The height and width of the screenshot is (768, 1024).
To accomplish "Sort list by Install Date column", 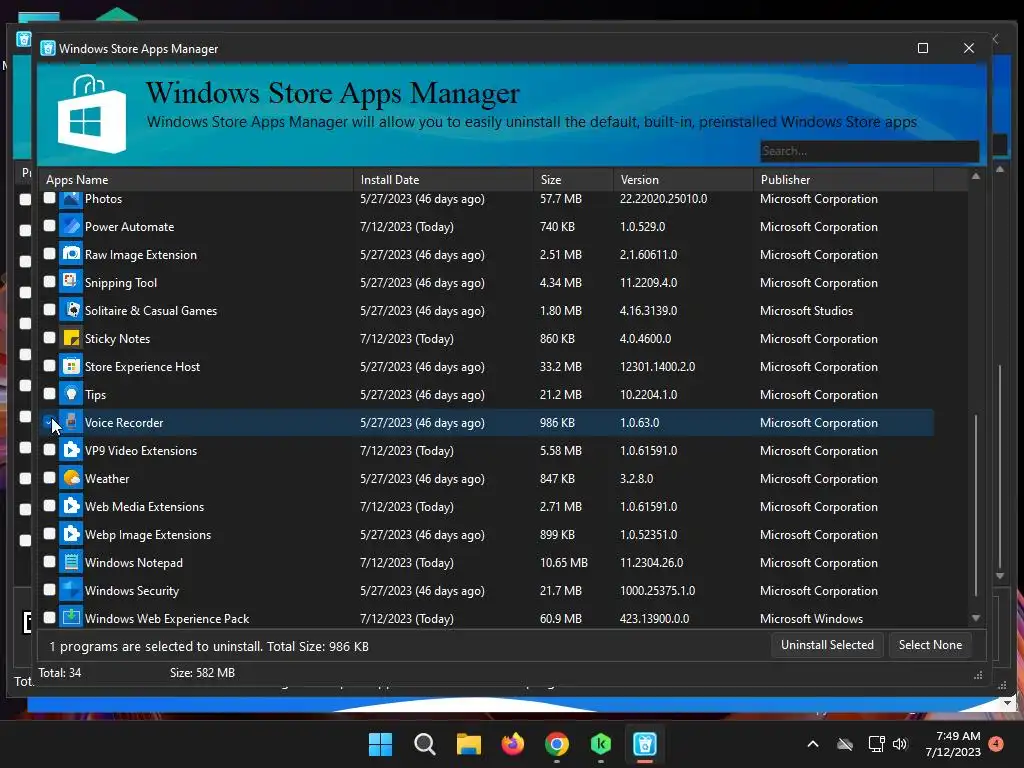I will coord(443,180).
